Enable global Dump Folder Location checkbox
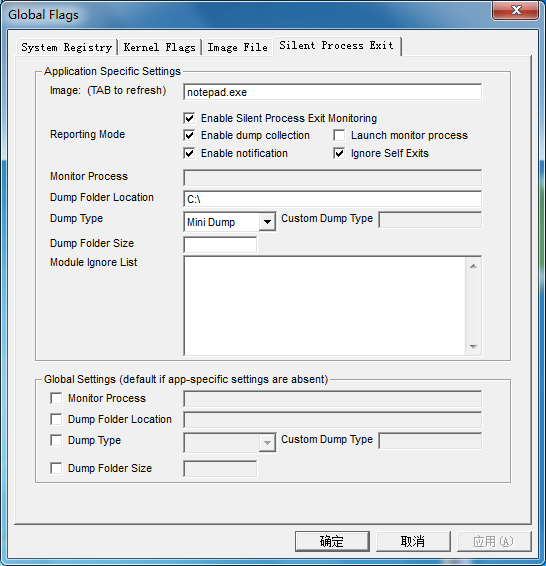Image resolution: width=546 pixels, height=566 pixels. pyautogui.click(x=56, y=419)
